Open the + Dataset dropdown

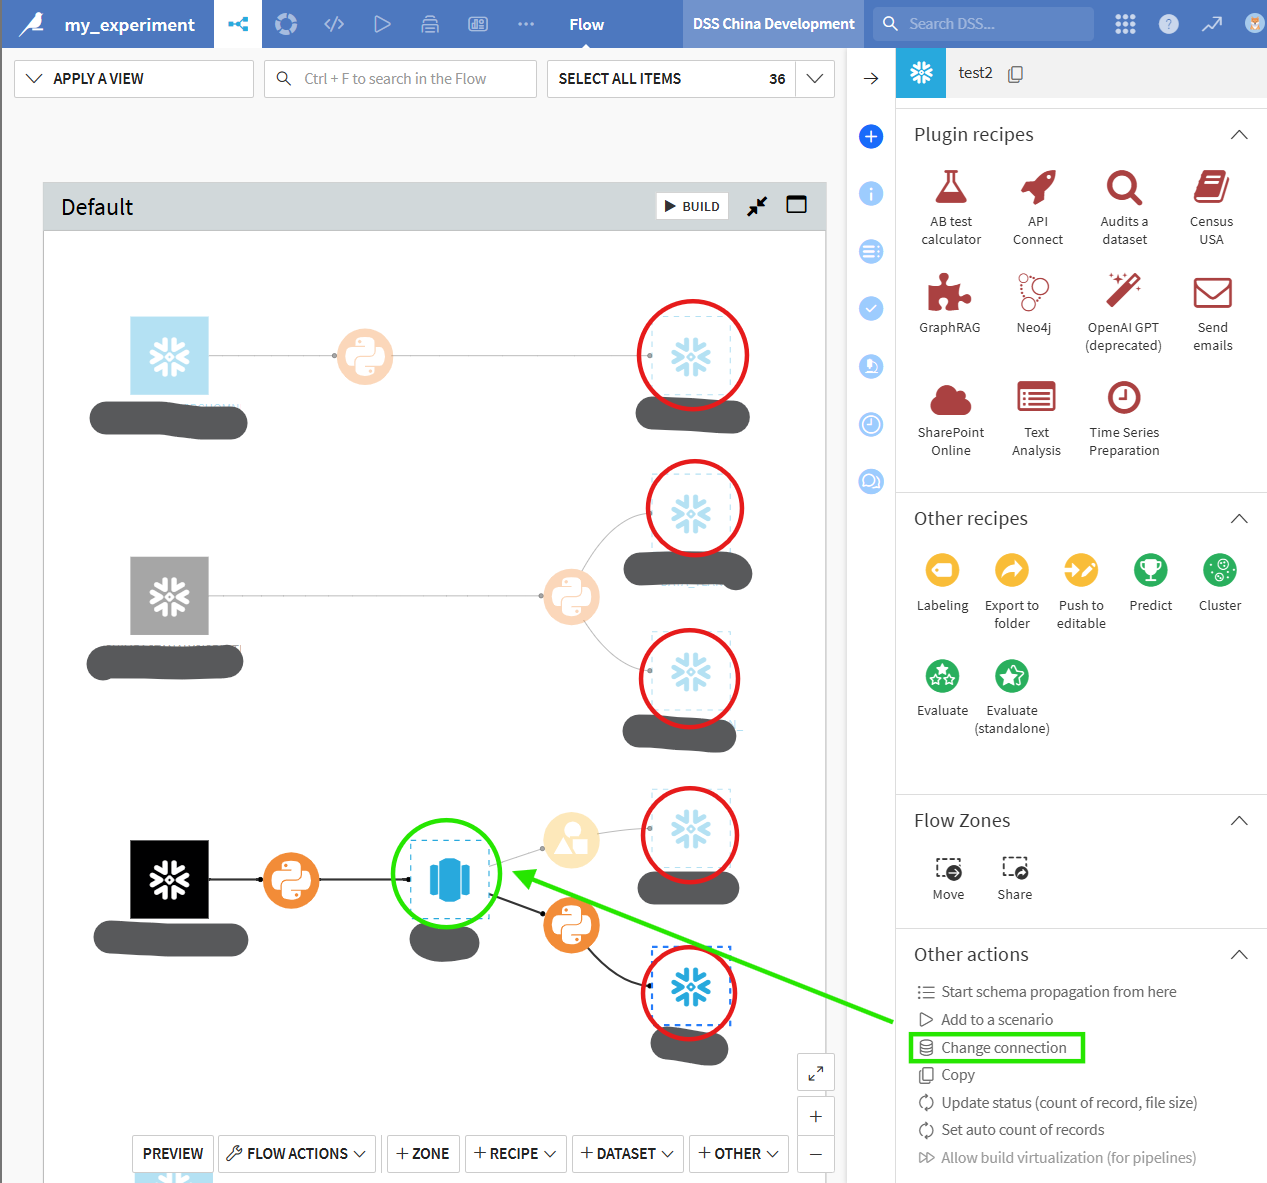[x=627, y=1153]
